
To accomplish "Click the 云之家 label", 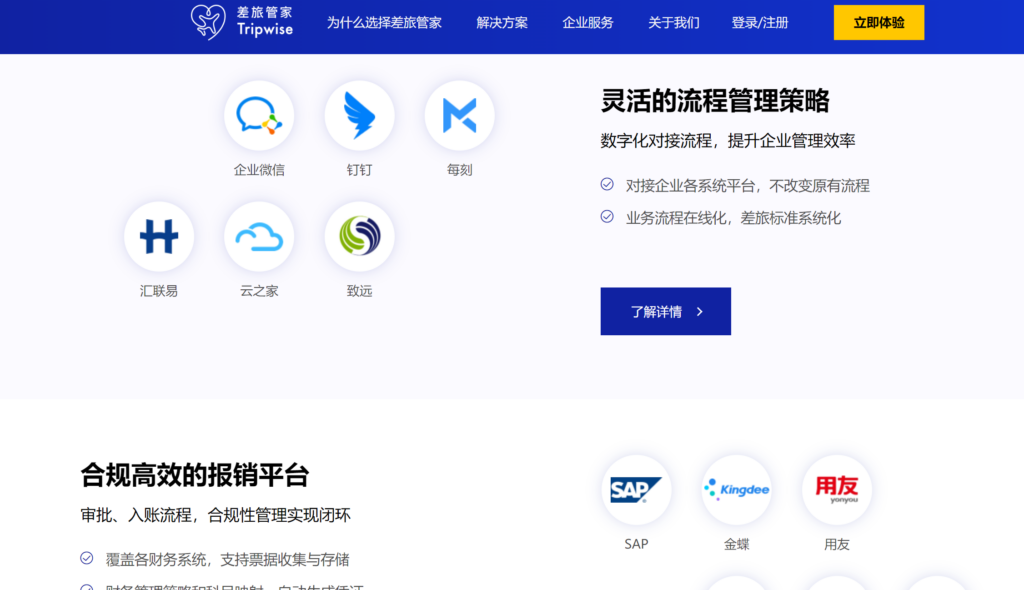I will [x=259, y=291].
